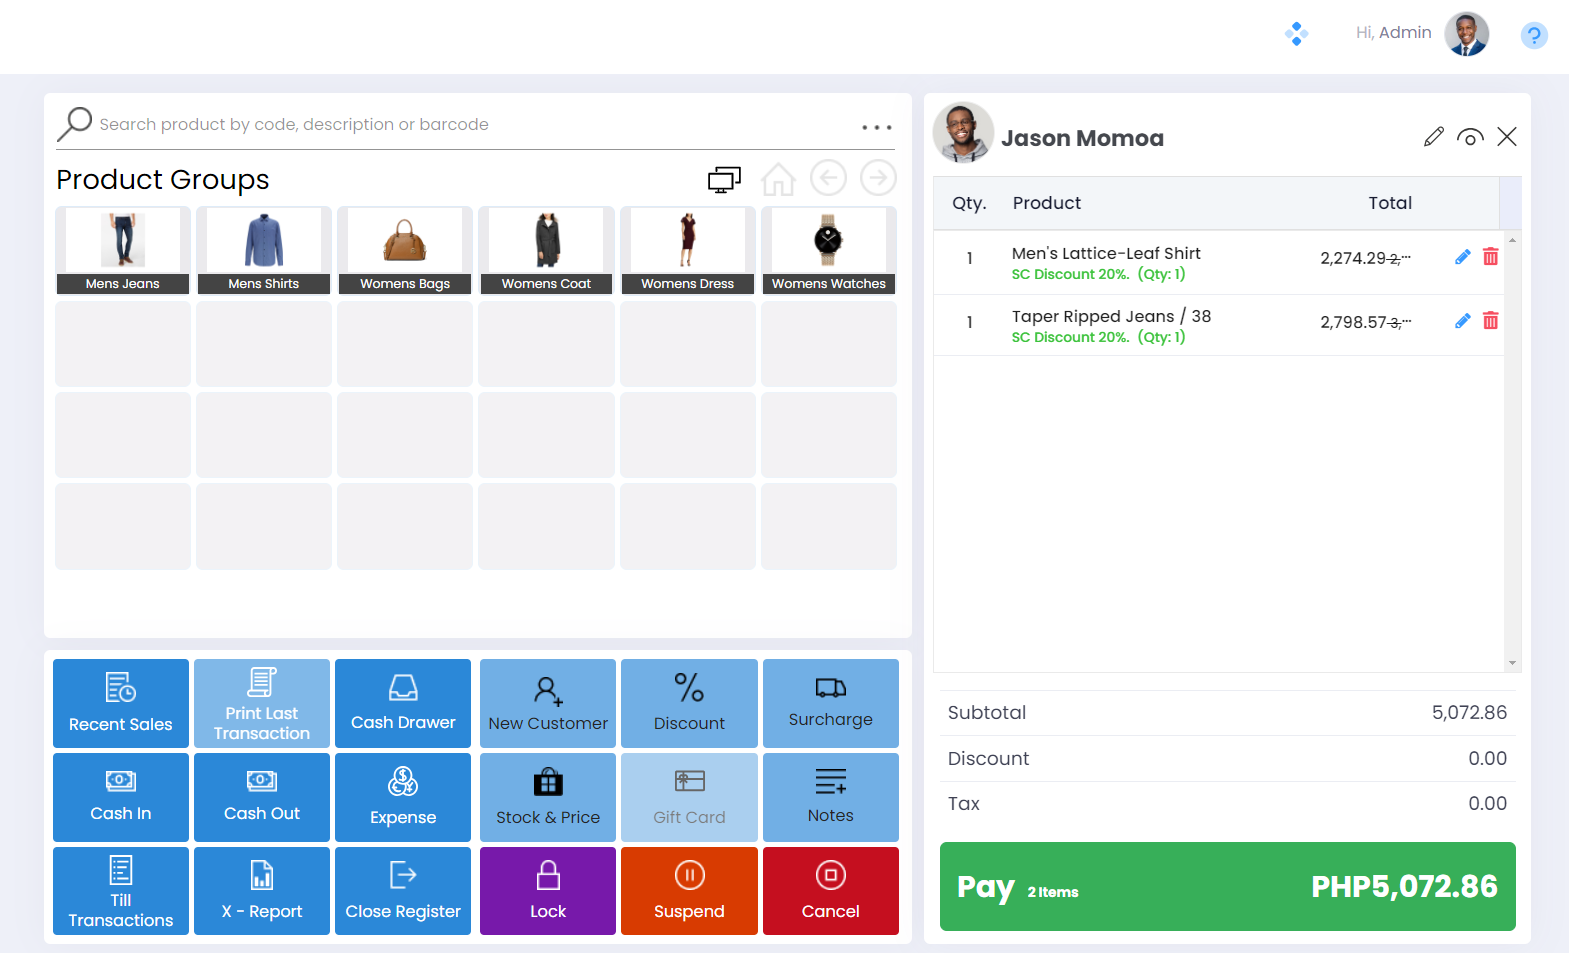Open the Discount function
1569x953 pixels.
[x=689, y=702]
